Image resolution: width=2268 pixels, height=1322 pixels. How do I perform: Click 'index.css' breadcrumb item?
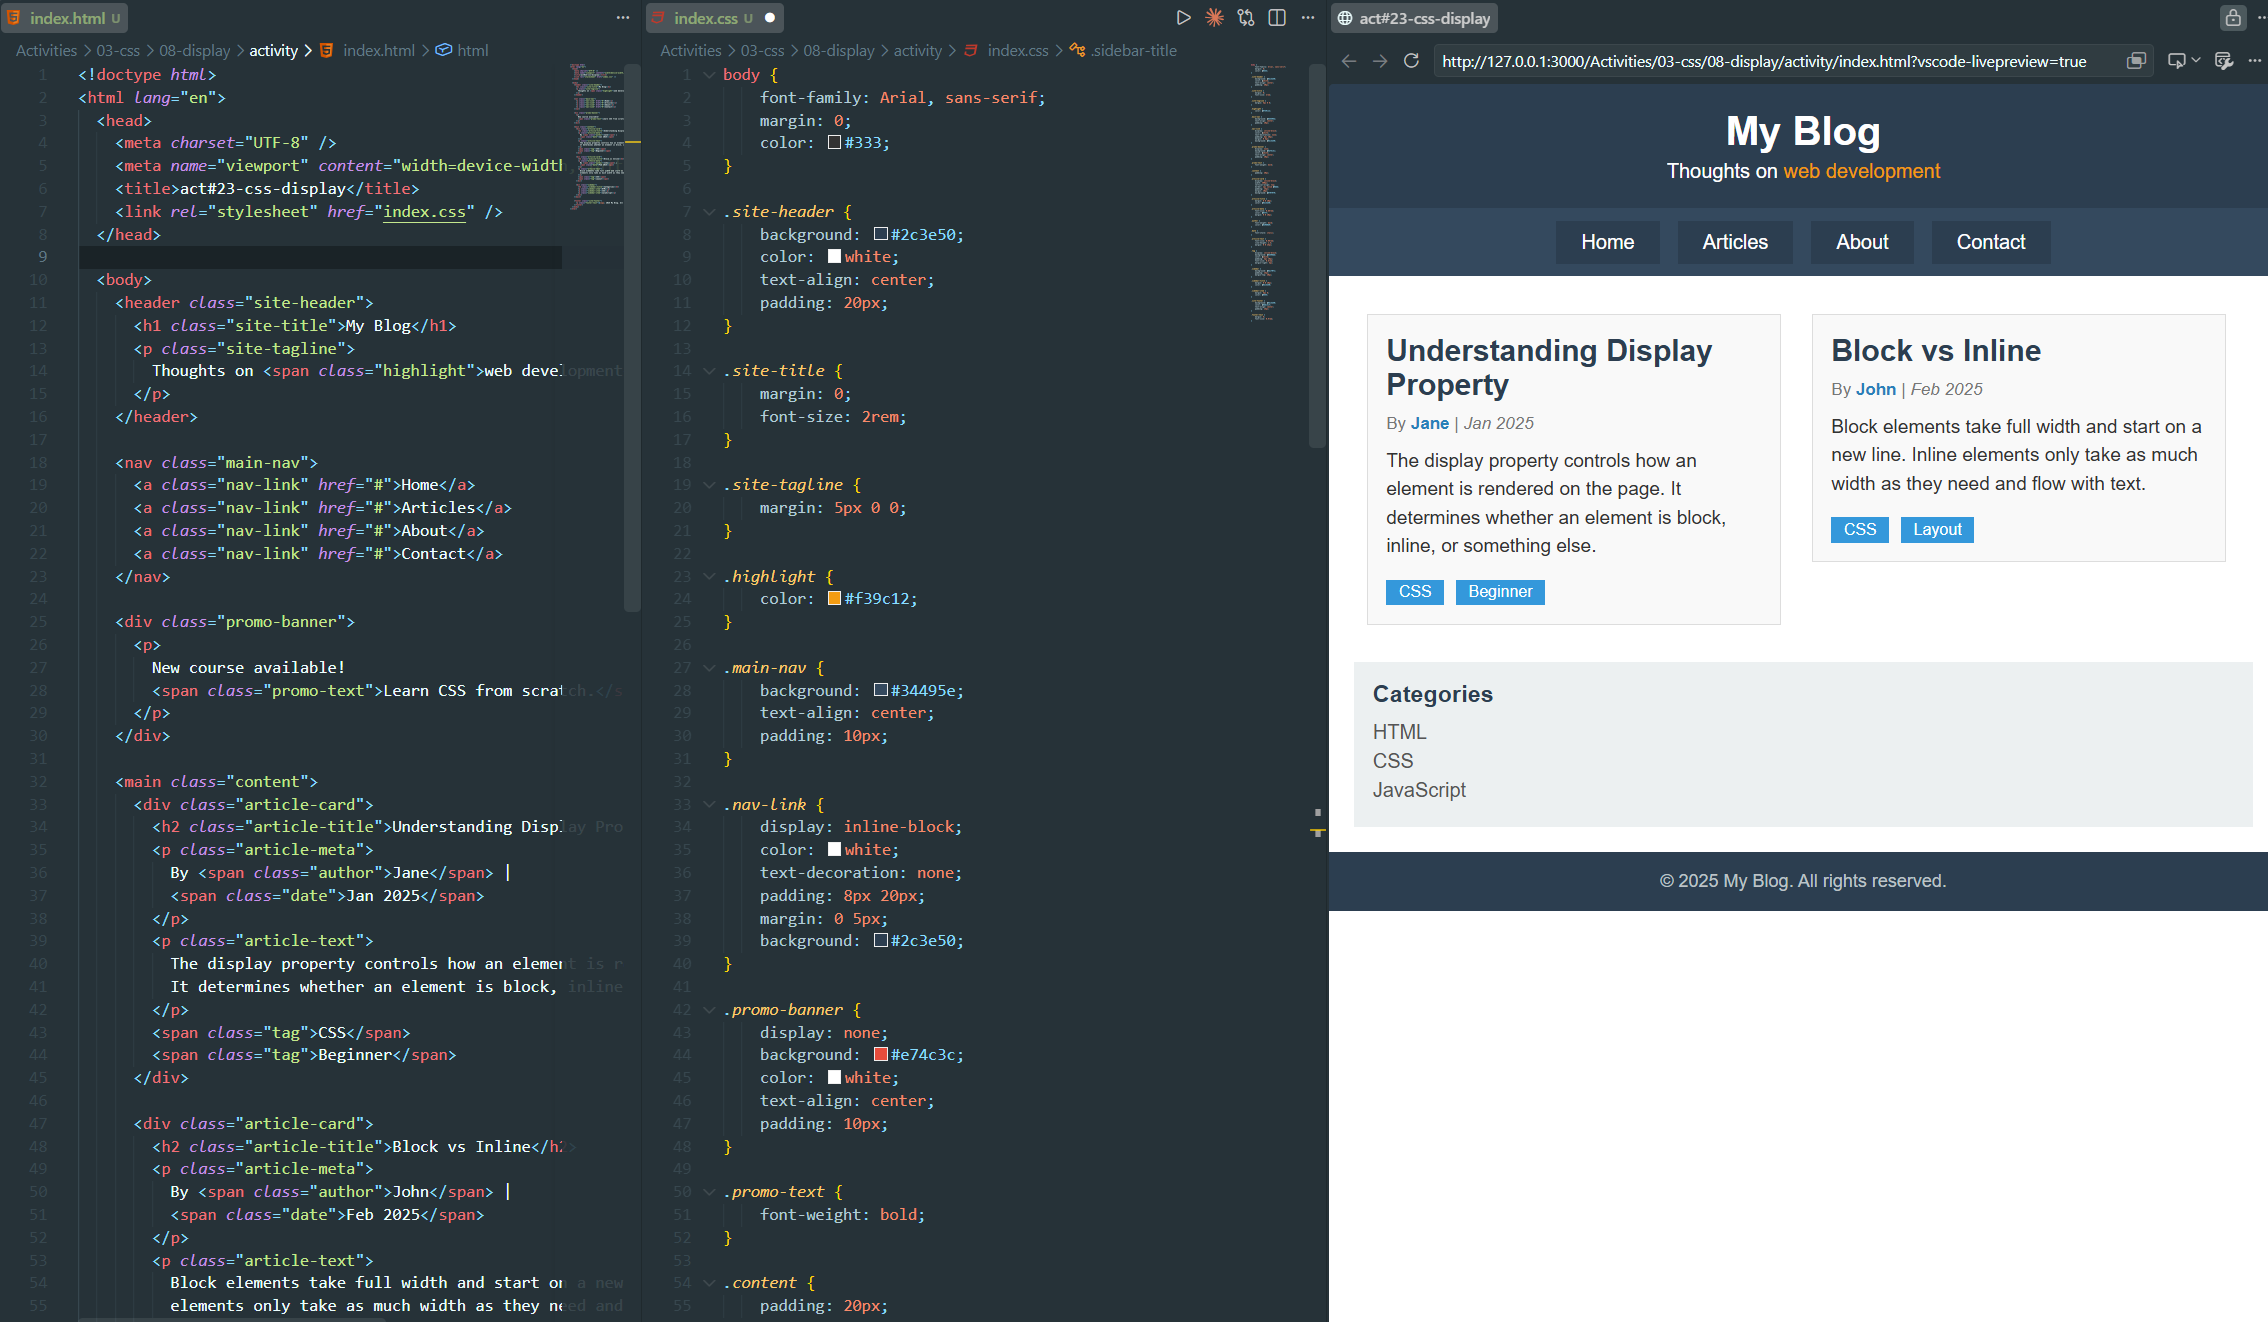pos(1017,50)
